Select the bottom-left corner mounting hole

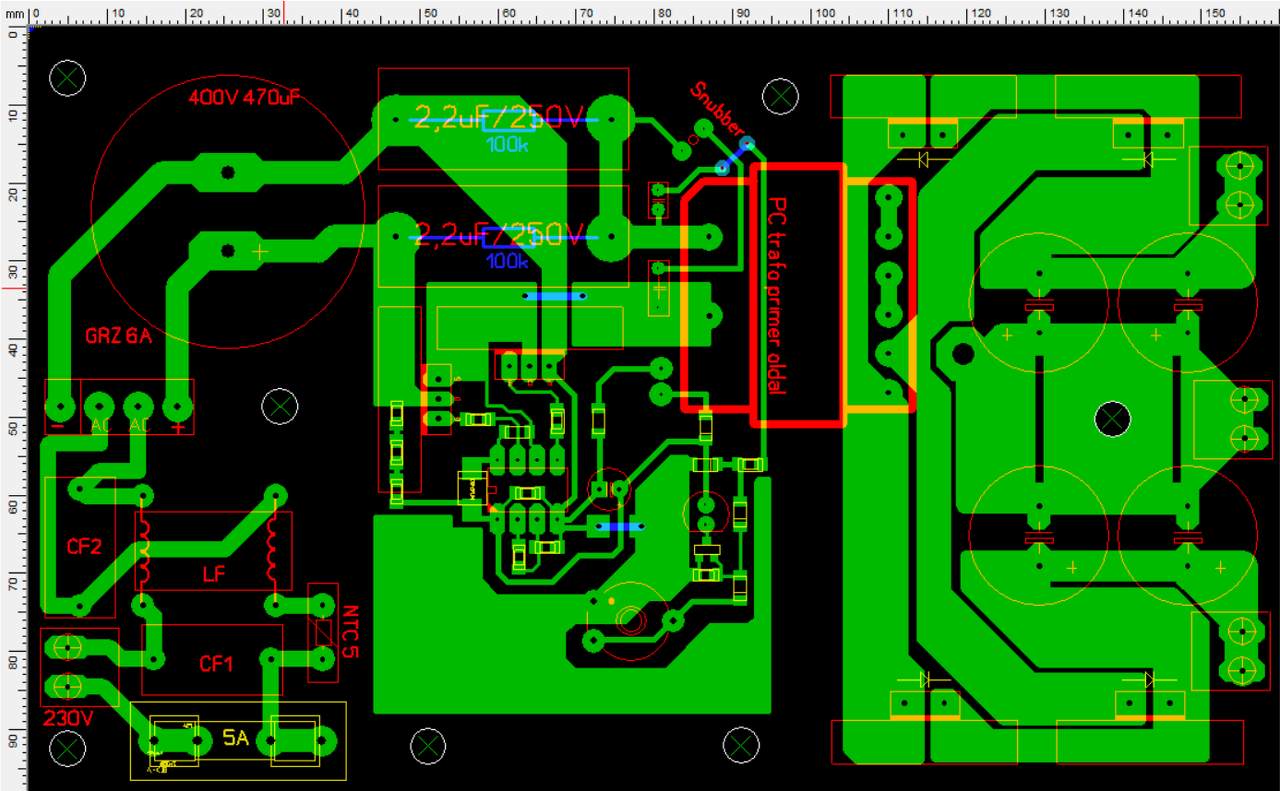pyautogui.click(x=68, y=748)
